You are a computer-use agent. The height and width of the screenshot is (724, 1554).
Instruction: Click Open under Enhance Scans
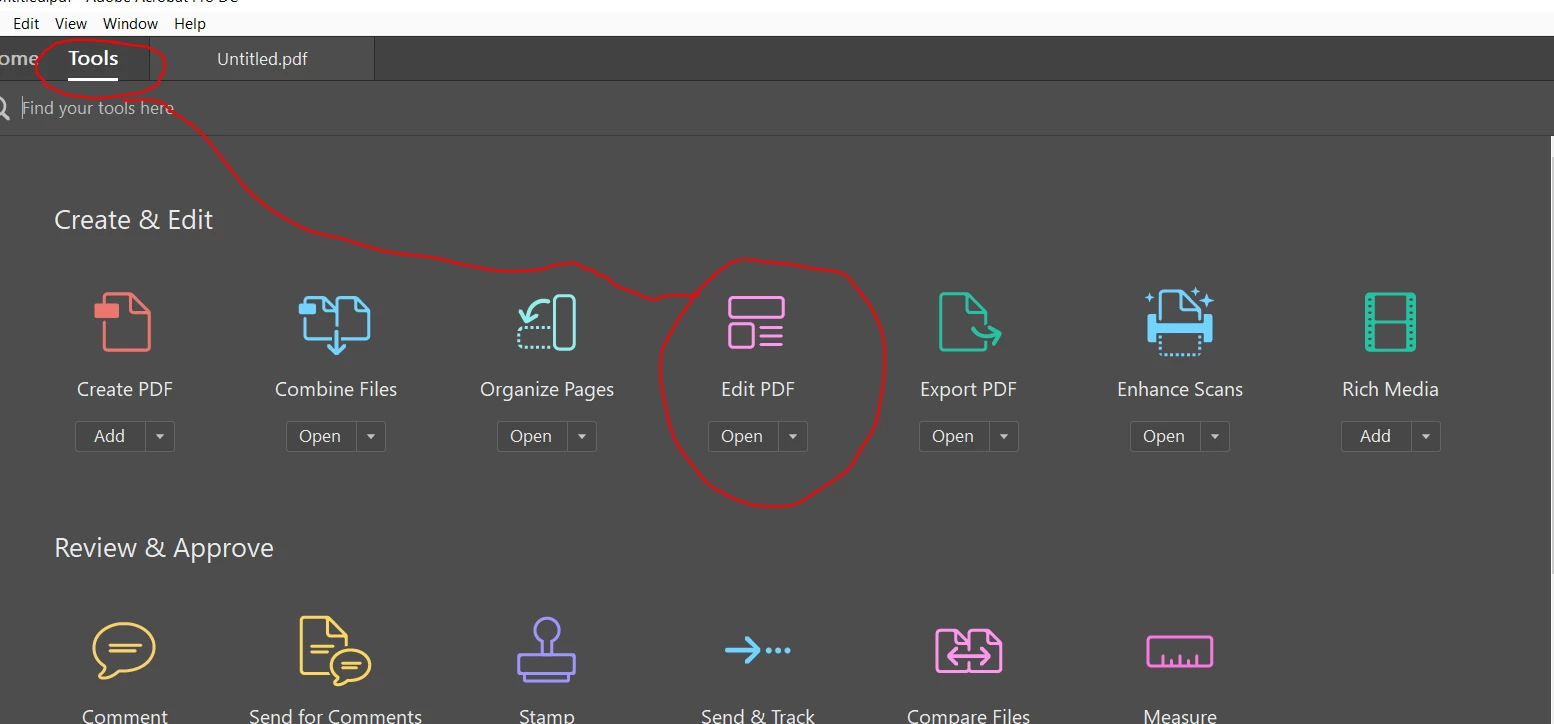pos(1165,437)
